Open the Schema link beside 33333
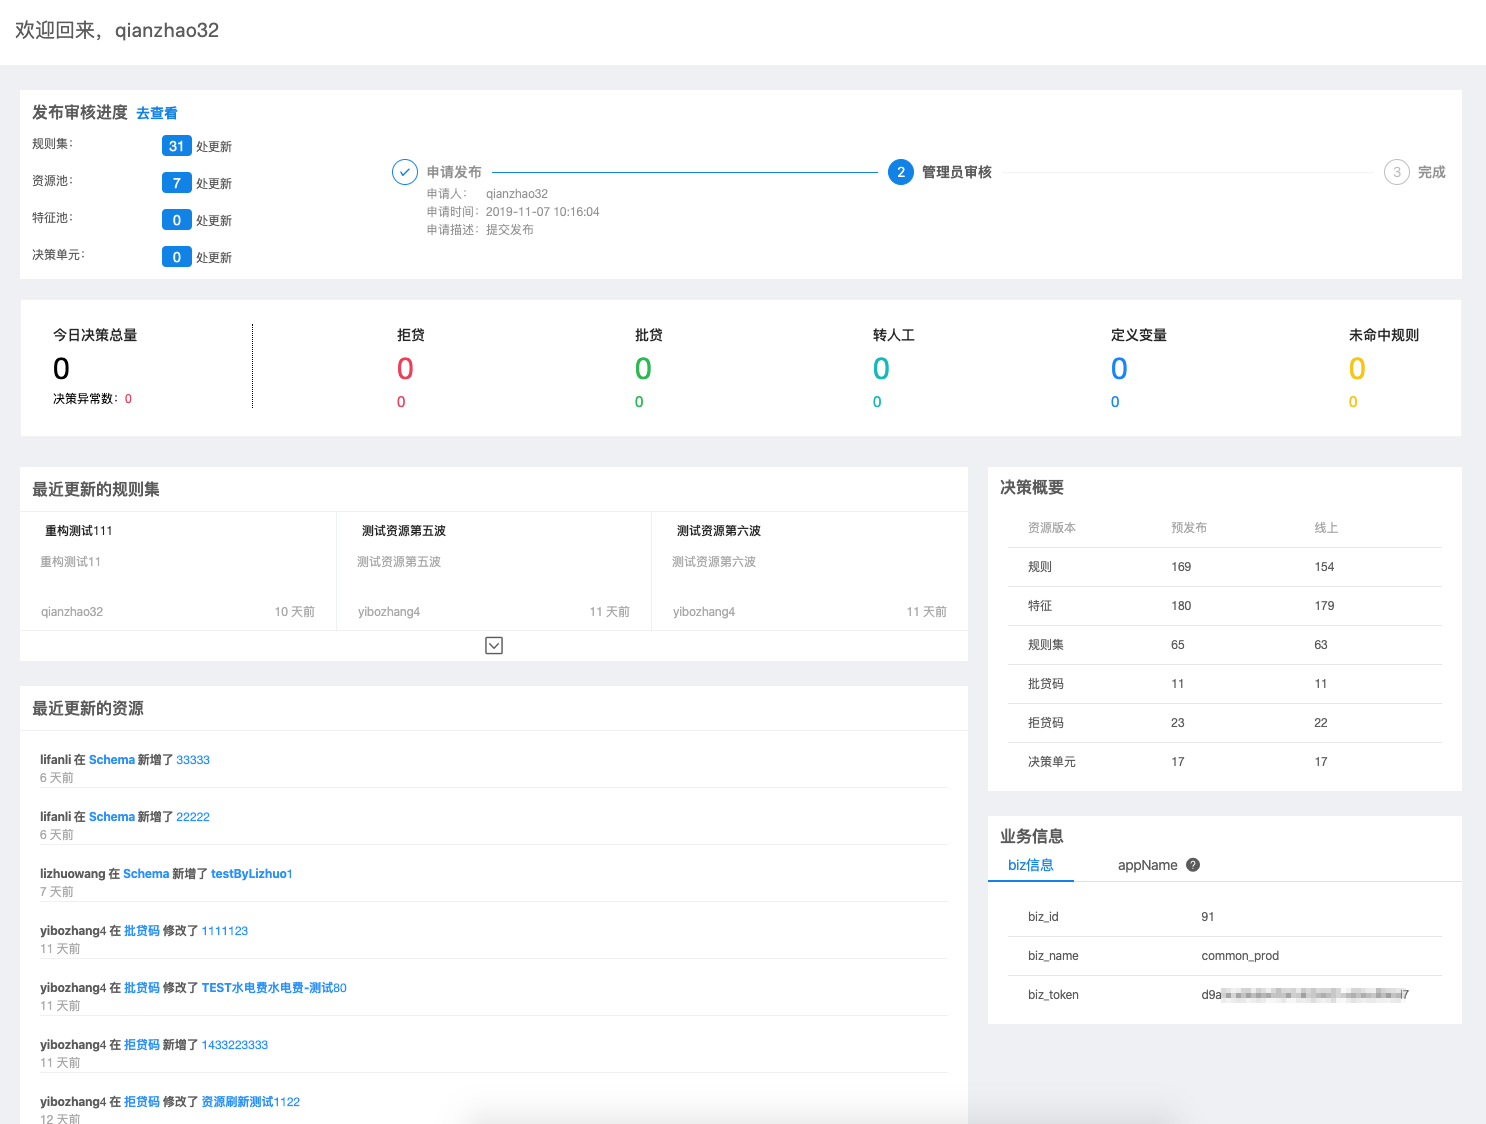 coord(112,760)
